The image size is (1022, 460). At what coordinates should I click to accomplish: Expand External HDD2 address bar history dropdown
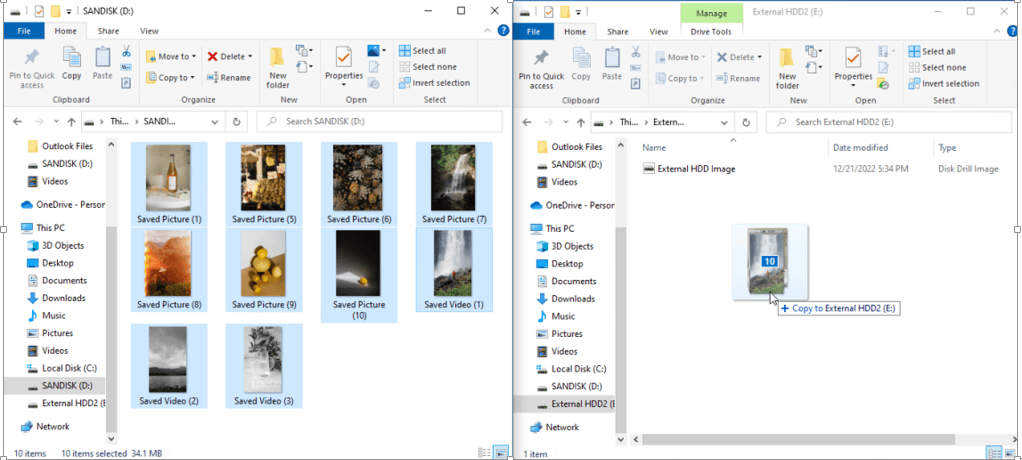[724, 122]
